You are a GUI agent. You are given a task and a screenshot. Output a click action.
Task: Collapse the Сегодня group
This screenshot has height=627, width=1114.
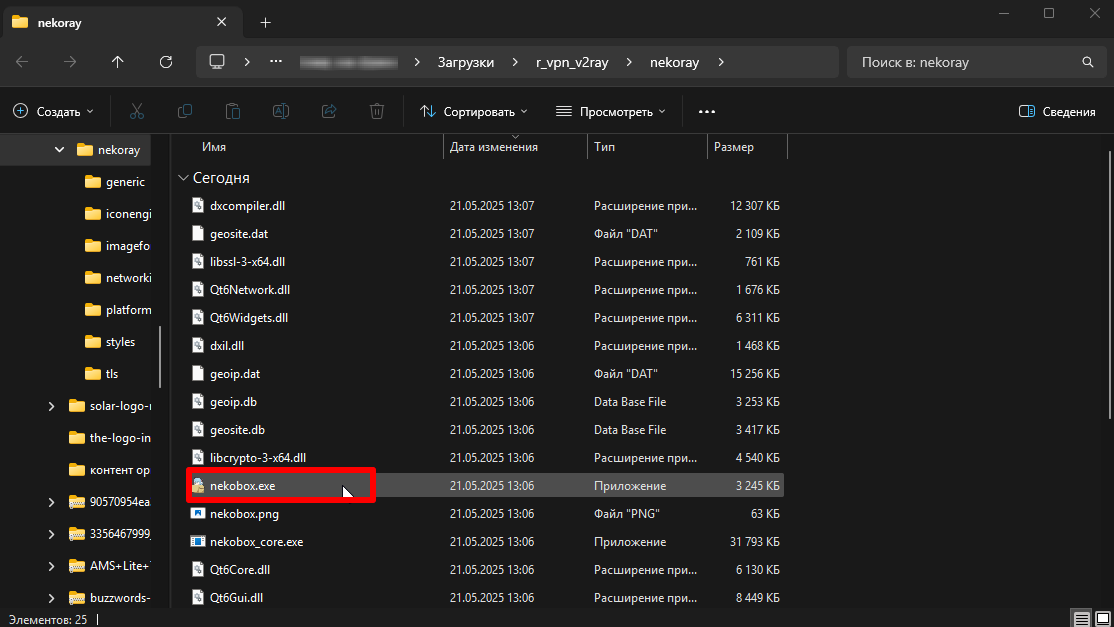pyautogui.click(x=183, y=178)
